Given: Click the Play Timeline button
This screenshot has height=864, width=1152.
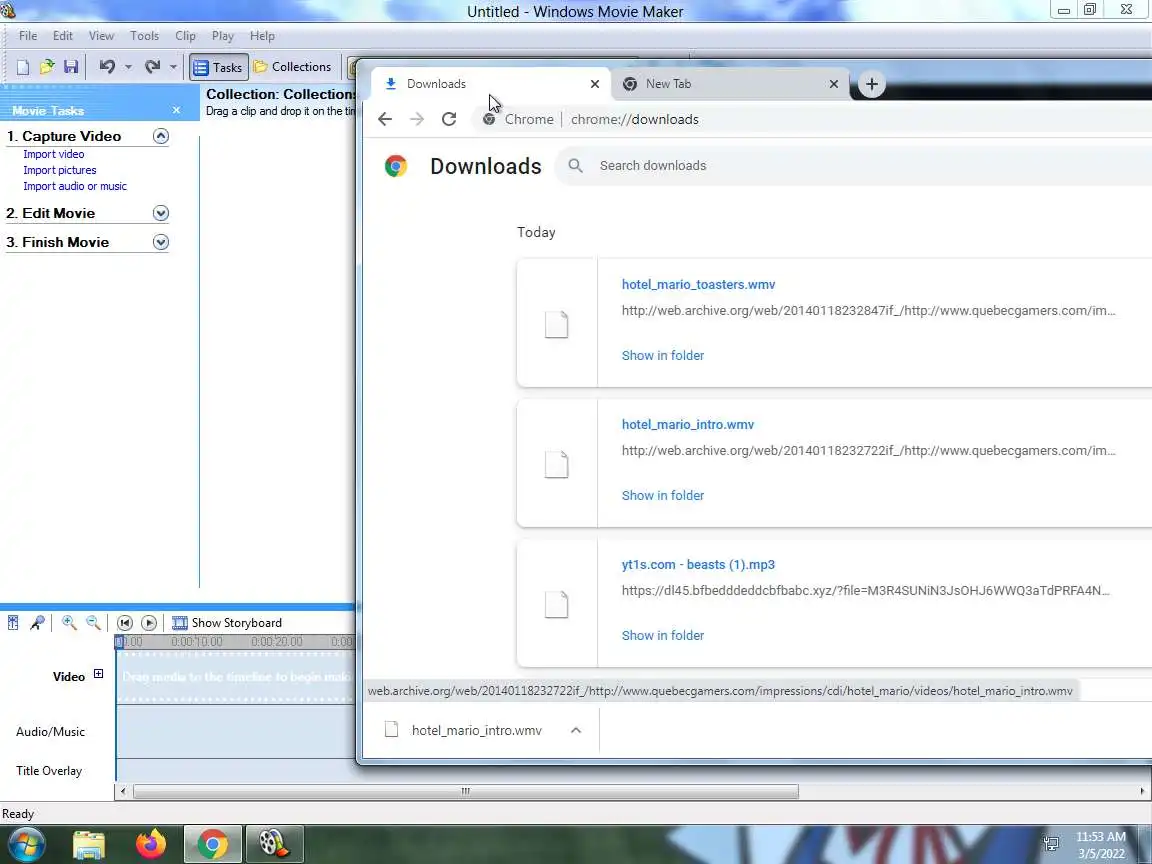Looking at the screenshot, I should pyautogui.click(x=149, y=623).
